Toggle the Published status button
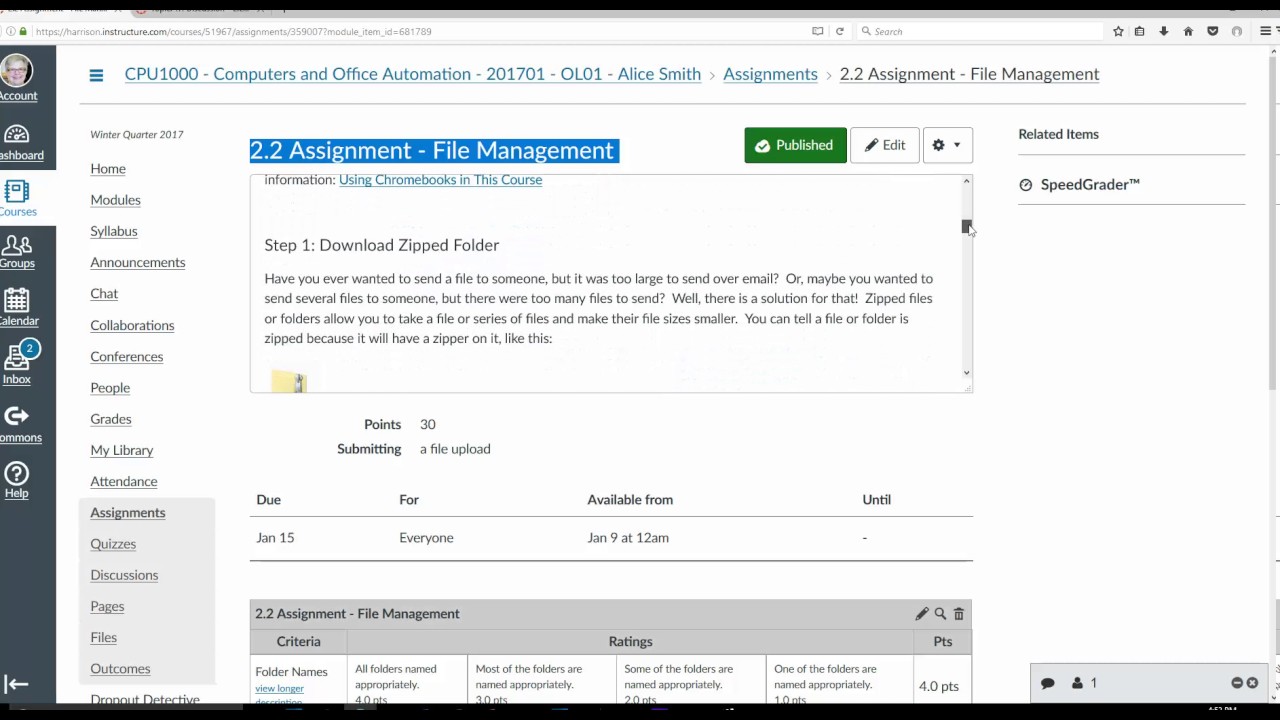The width and height of the screenshot is (1280, 720). click(x=795, y=145)
